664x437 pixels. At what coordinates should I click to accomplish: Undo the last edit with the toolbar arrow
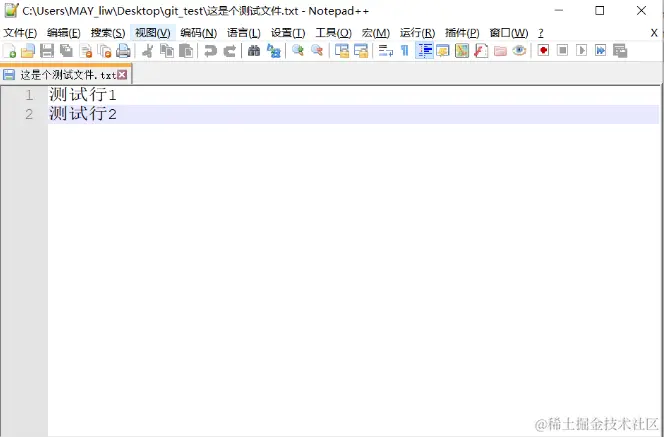point(210,51)
